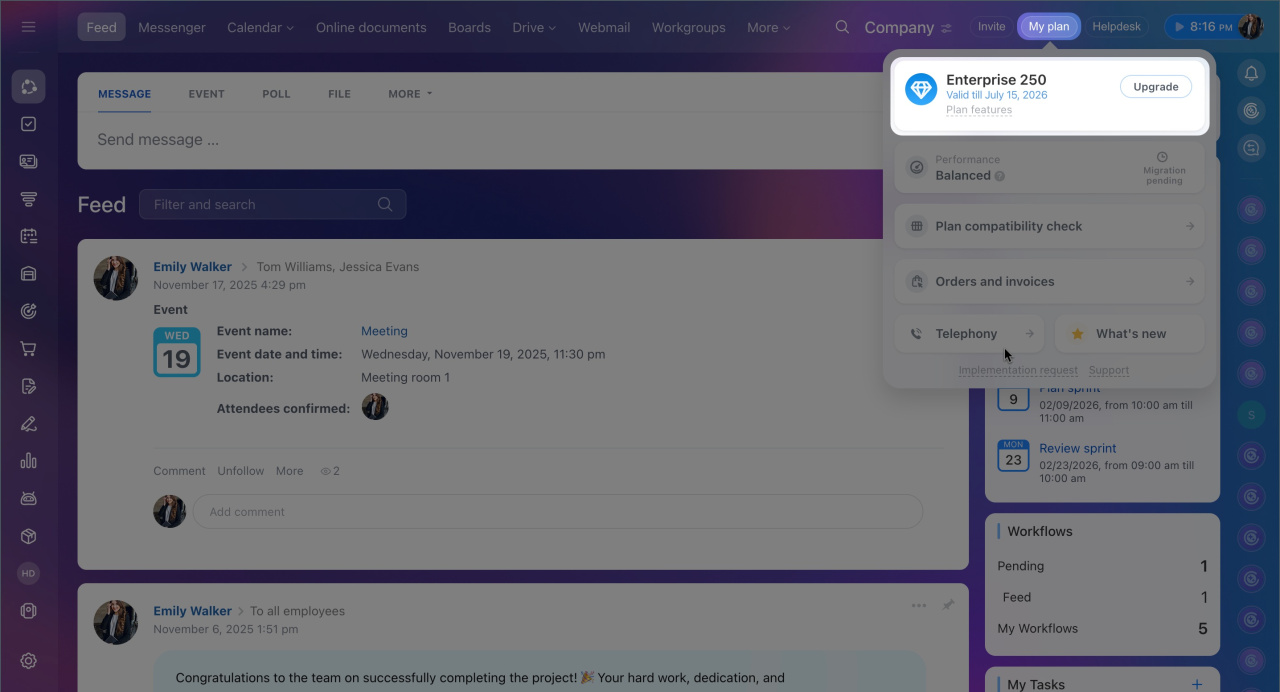Pin the post to all employees
This screenshot has width=1280, height=692.
947,605
